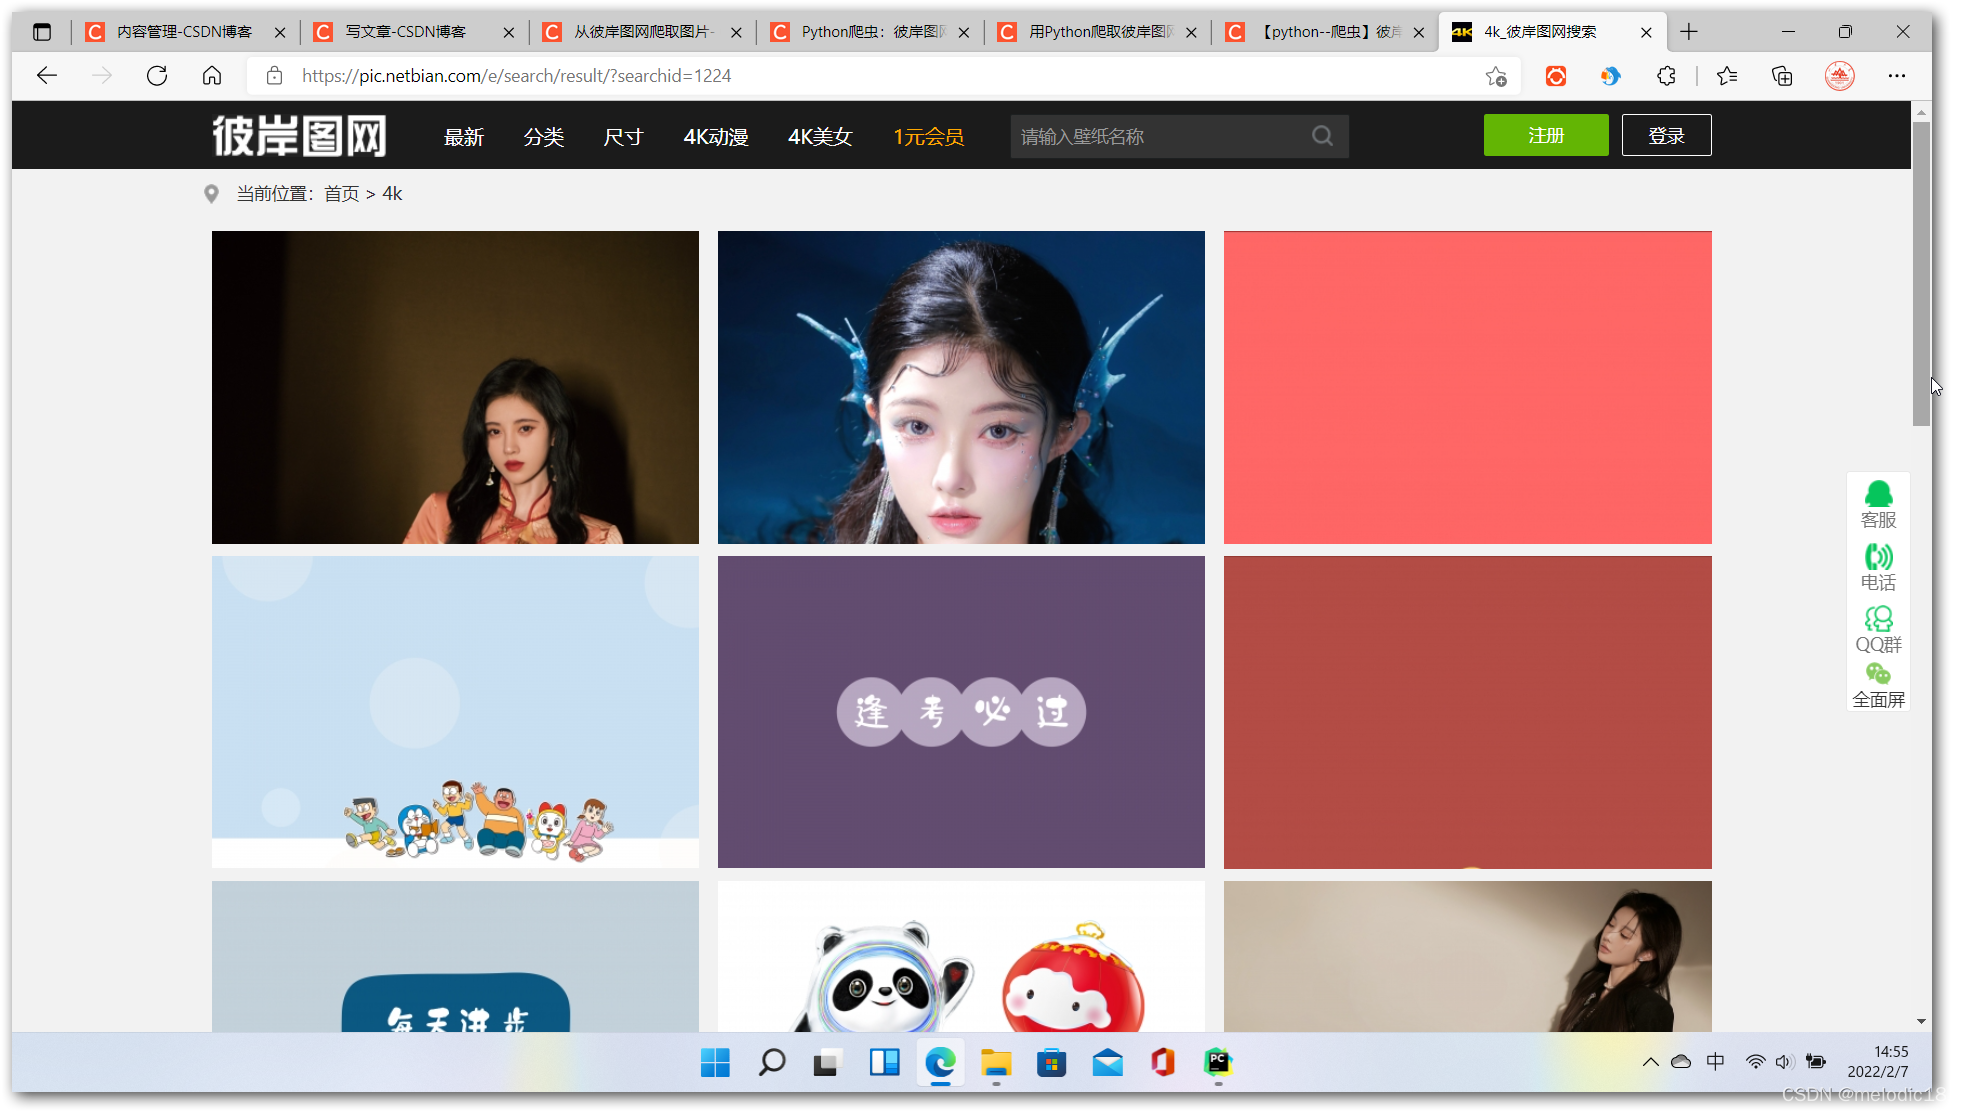This screenshot has height=1112, width=1963.
Task: Click the 登录 login button
Action: coord(1666,135)
